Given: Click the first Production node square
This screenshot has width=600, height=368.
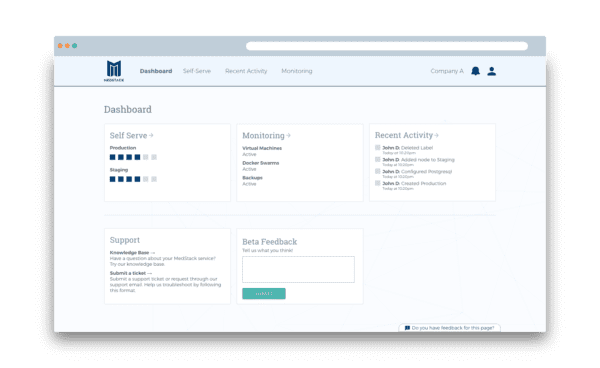Looking at the screenshot, I should [x=112, y=157].
